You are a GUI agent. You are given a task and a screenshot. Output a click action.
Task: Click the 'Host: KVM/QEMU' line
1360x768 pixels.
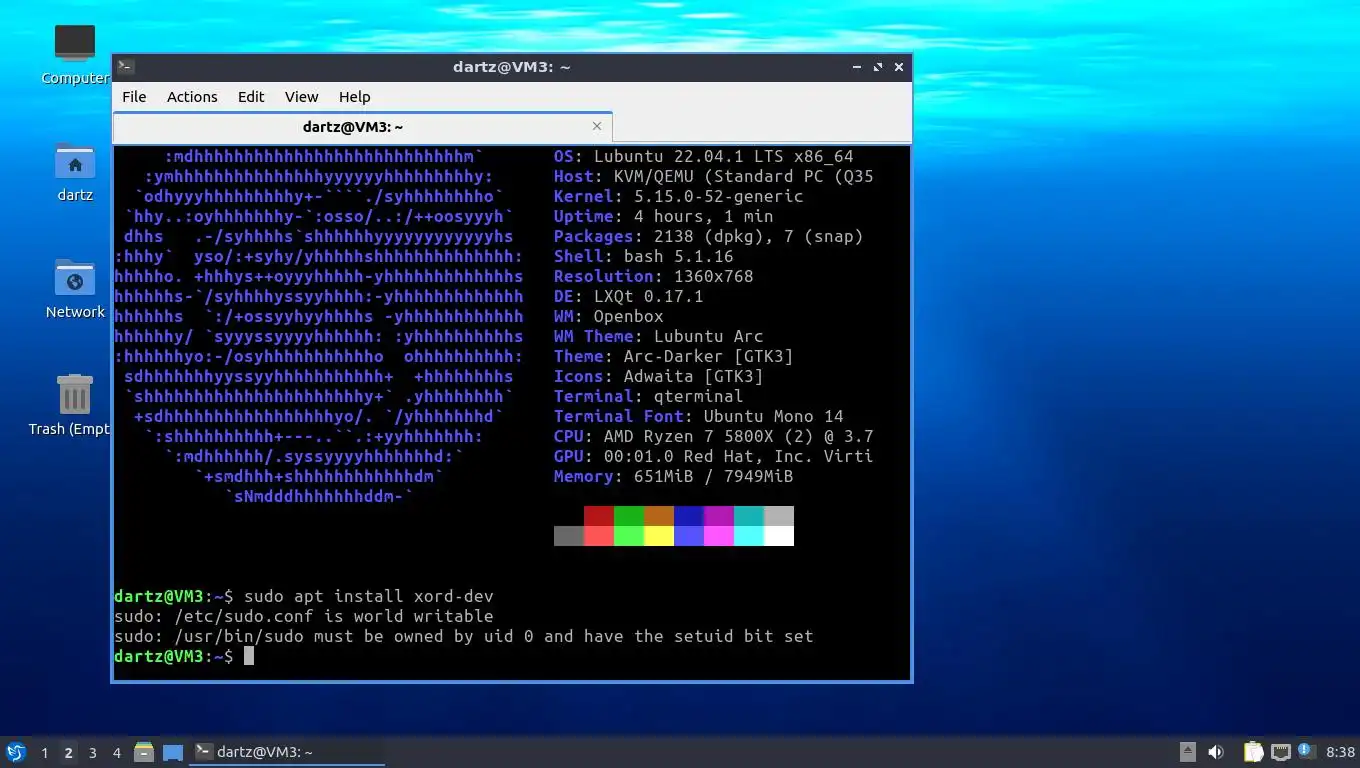click(714, 176)
